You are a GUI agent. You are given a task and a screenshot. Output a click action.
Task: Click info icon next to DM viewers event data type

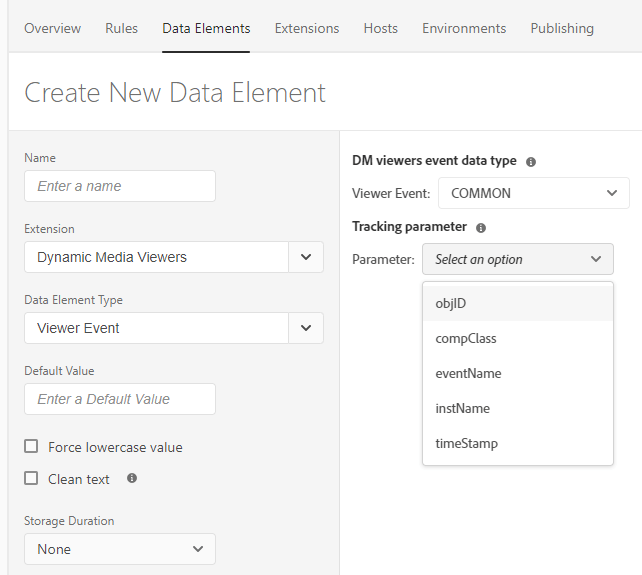click(531, 161)
